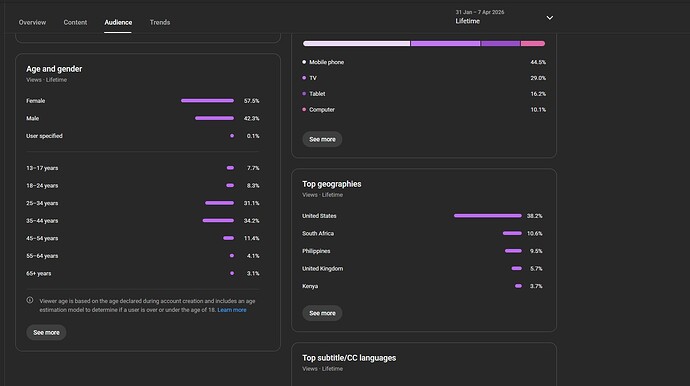Click See more under device type list
Screen dimensions: 690x386
pyautogui.click(x=322, y=139)
